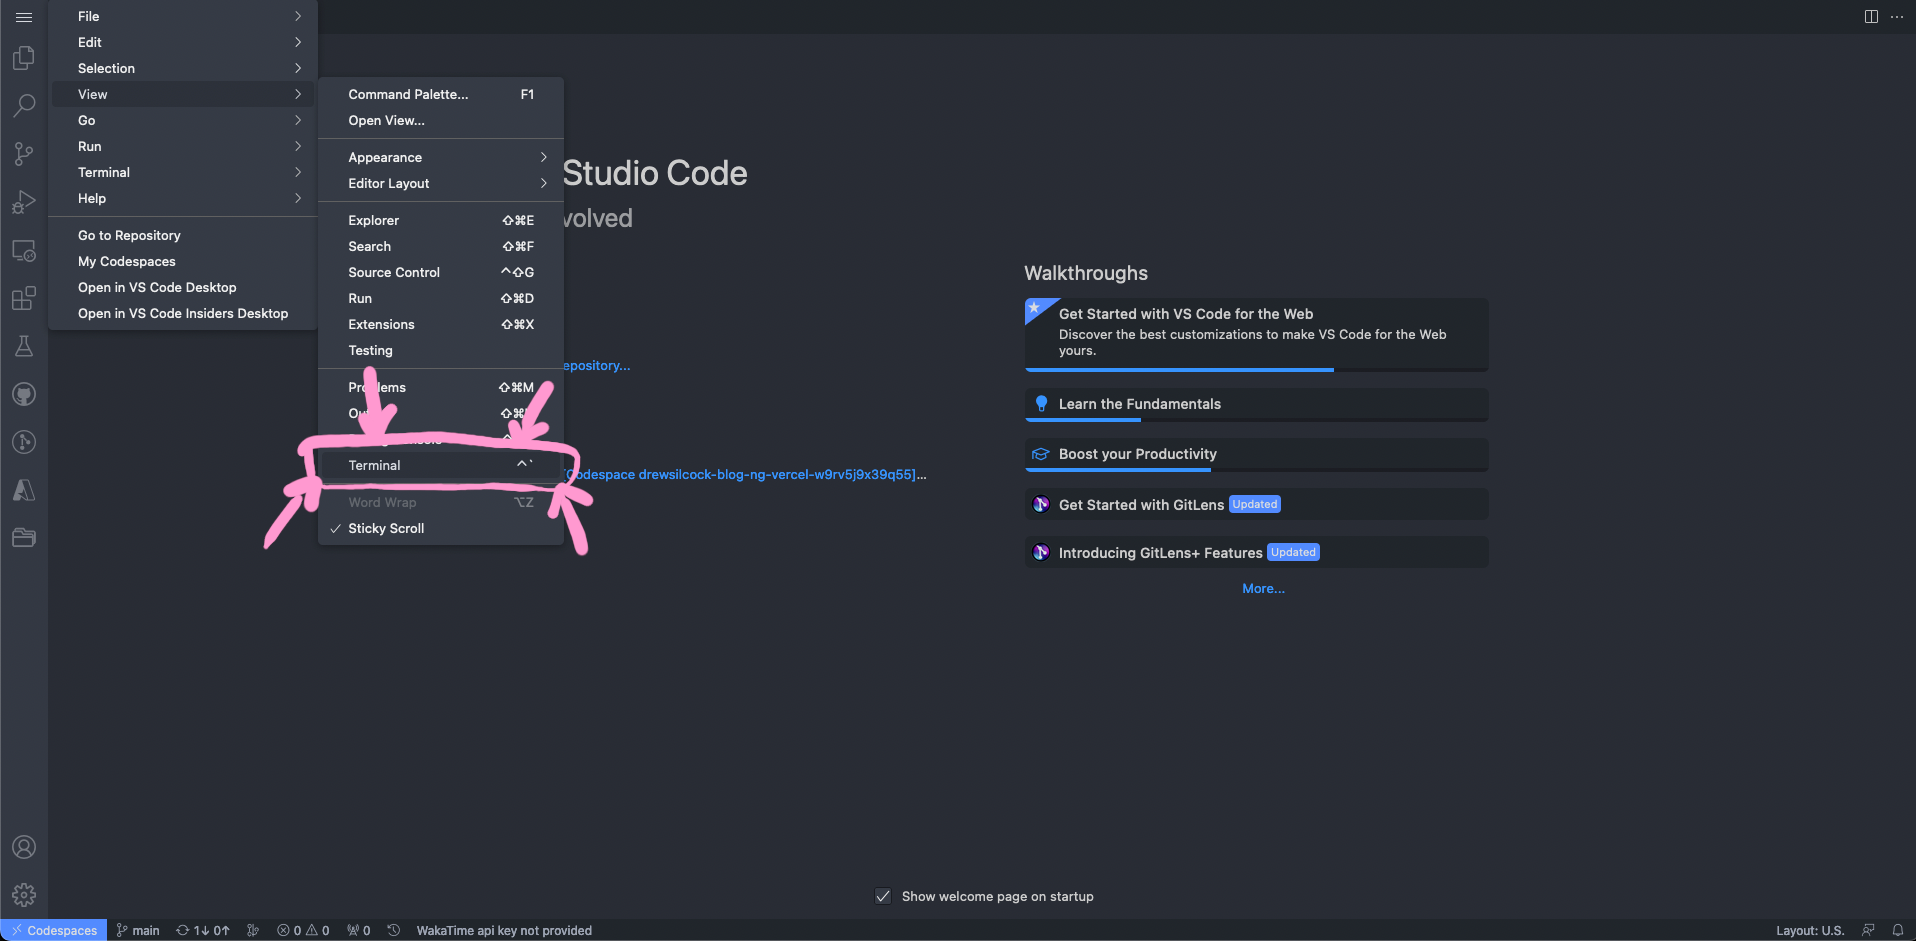Screen dimensions: 1916x941
Task: Open Accounts in the bottom activity bar
Action: tap(24, 846)
